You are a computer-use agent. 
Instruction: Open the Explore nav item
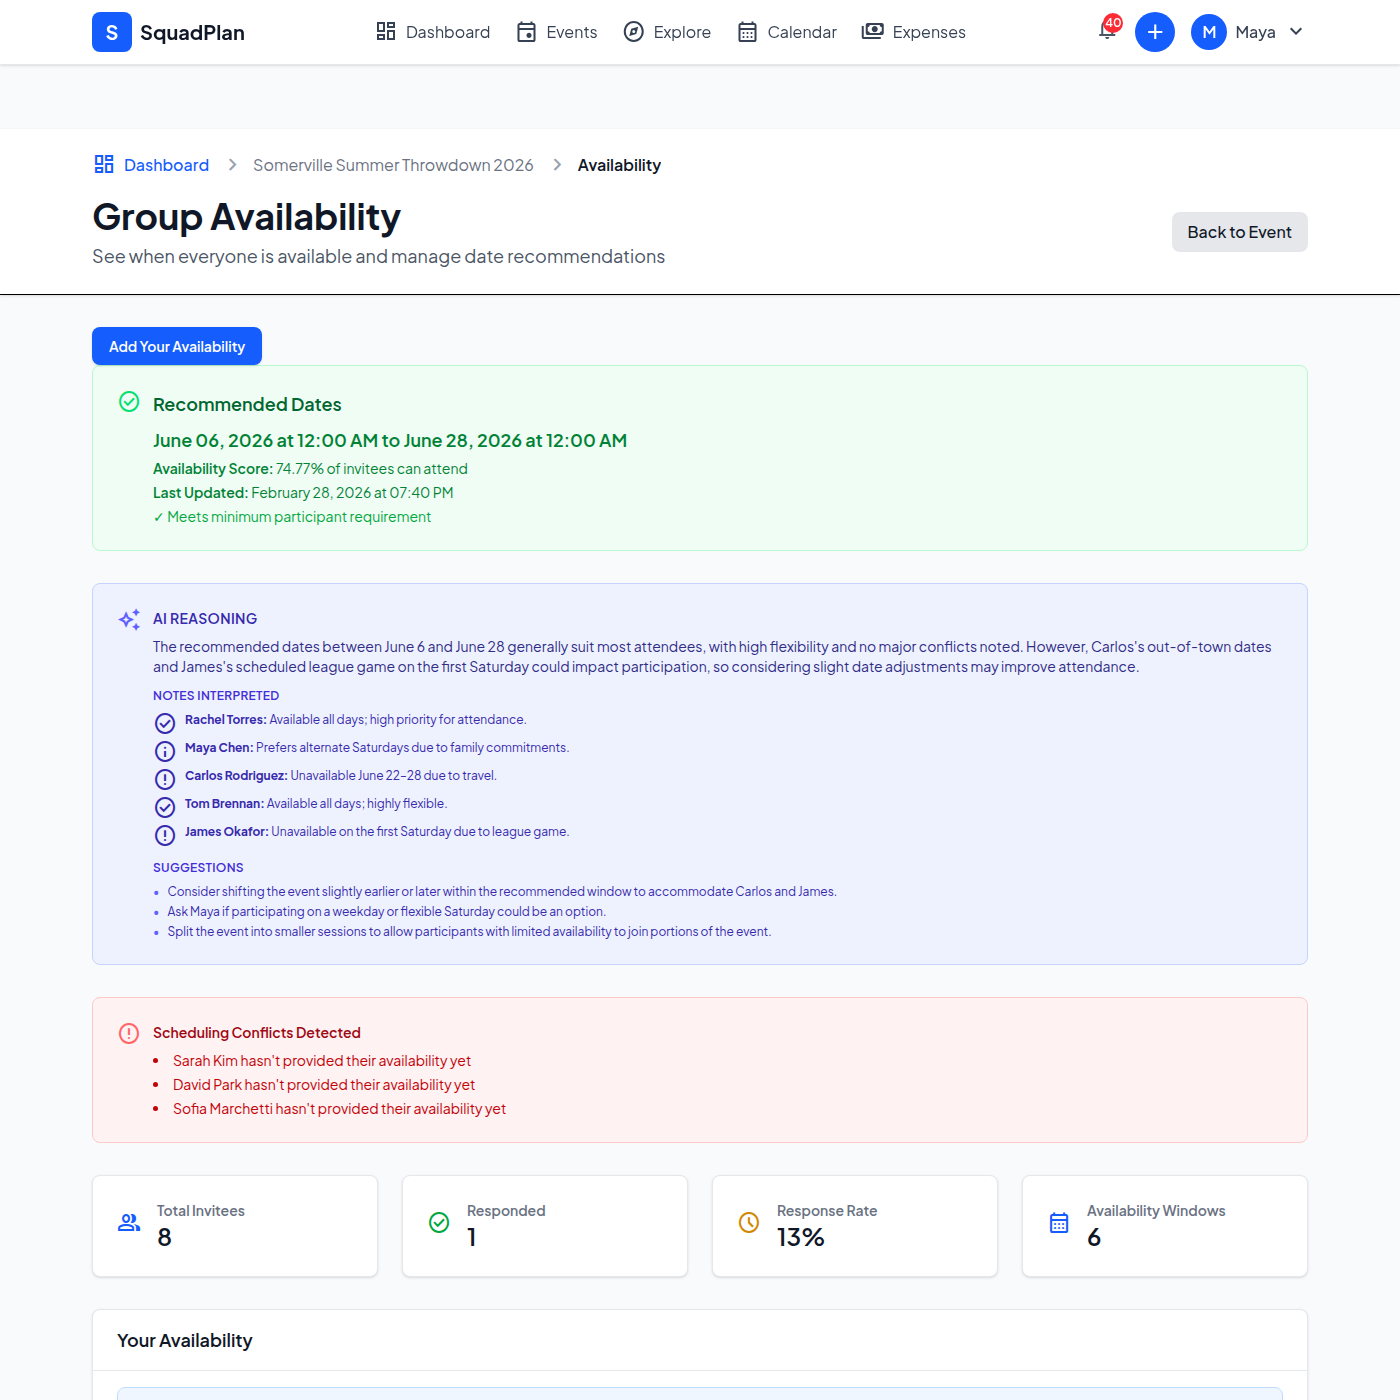(x=667, y=32)
